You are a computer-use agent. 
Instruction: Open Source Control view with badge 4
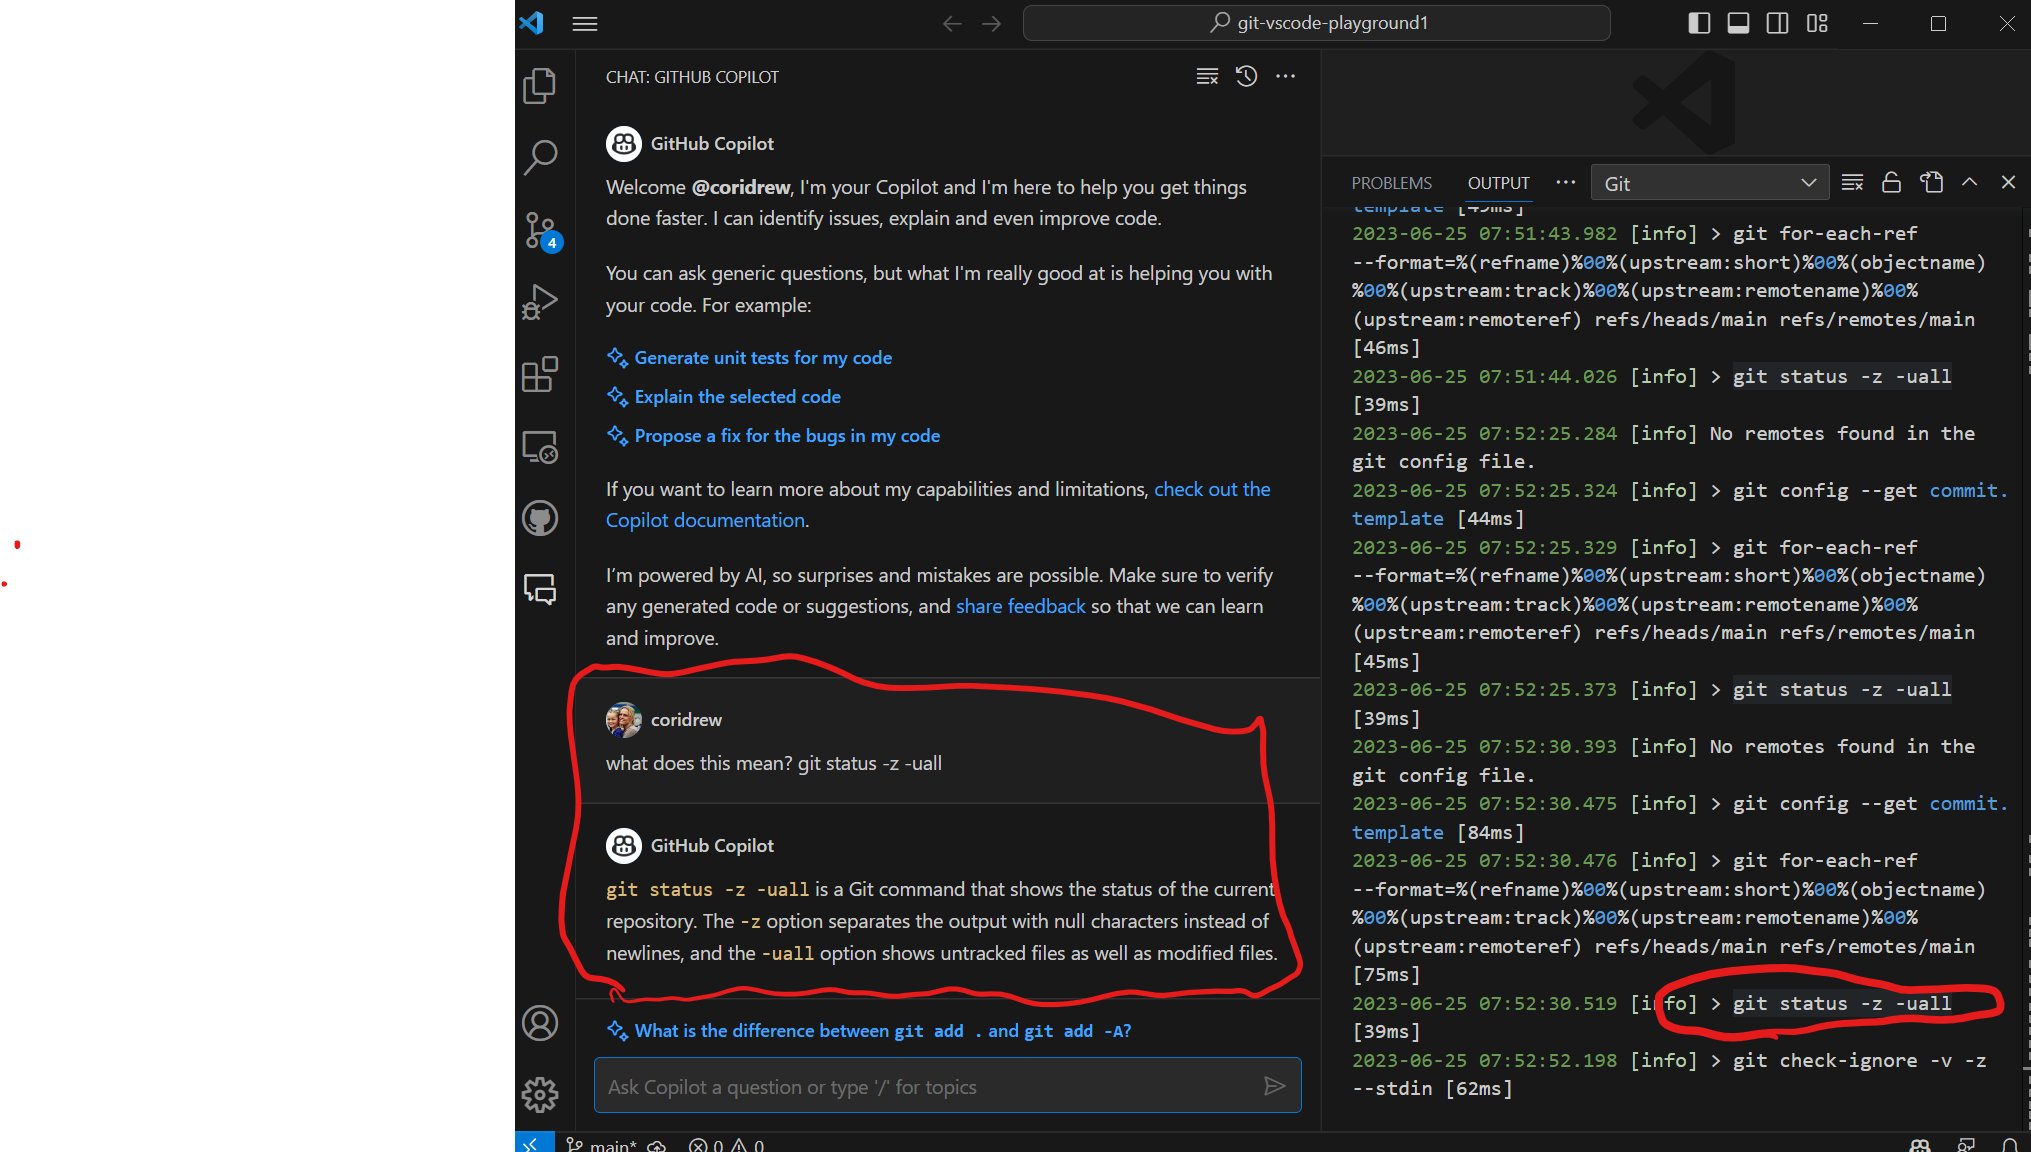[540, 230]
